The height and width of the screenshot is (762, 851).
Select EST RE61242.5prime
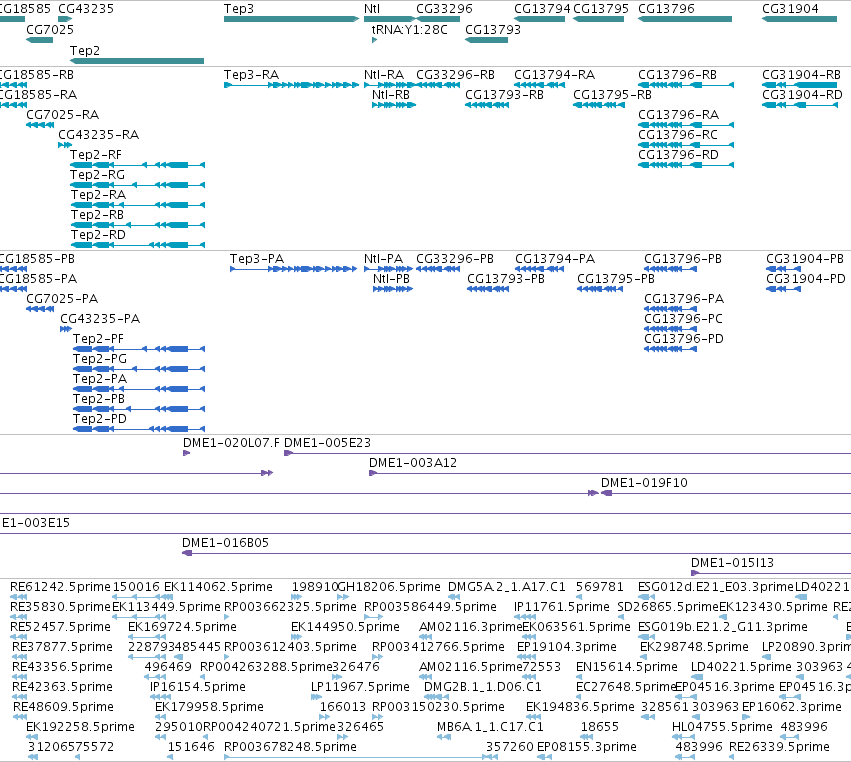coord(60,587)
